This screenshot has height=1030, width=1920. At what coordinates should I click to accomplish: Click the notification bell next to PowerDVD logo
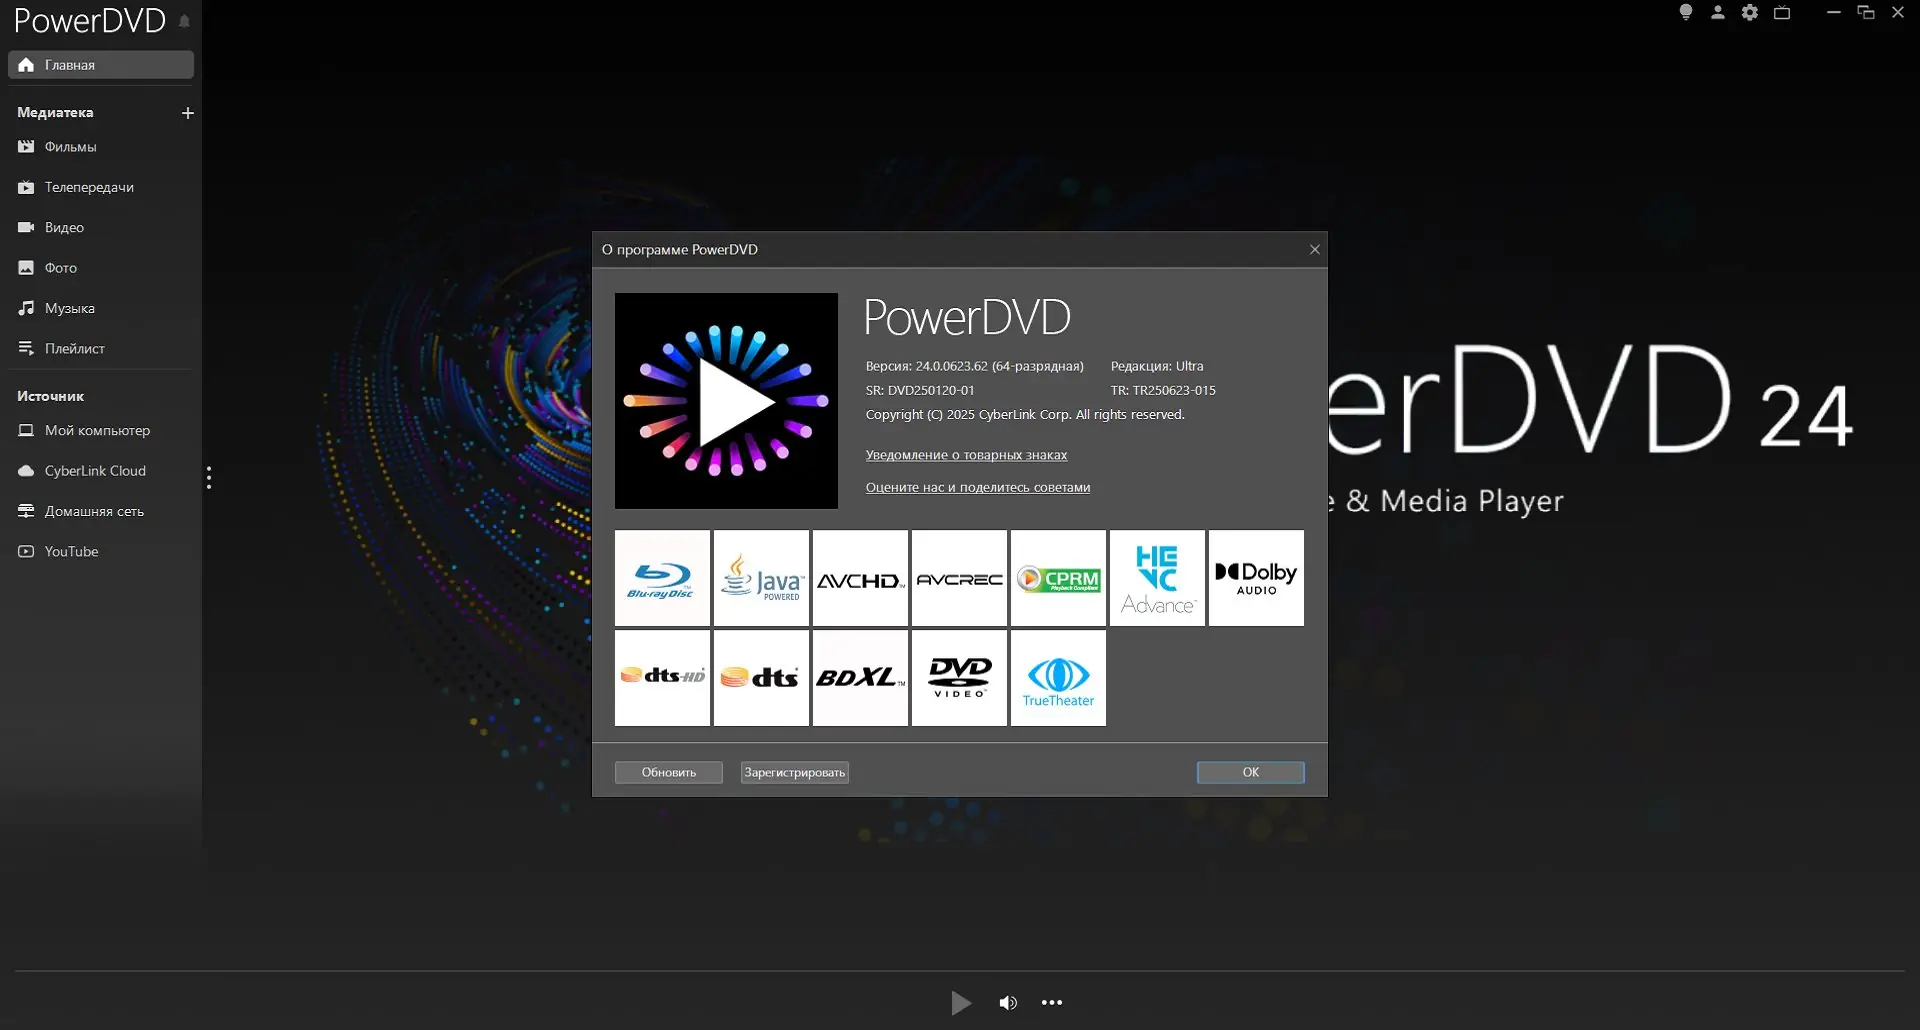click(184, 21)
